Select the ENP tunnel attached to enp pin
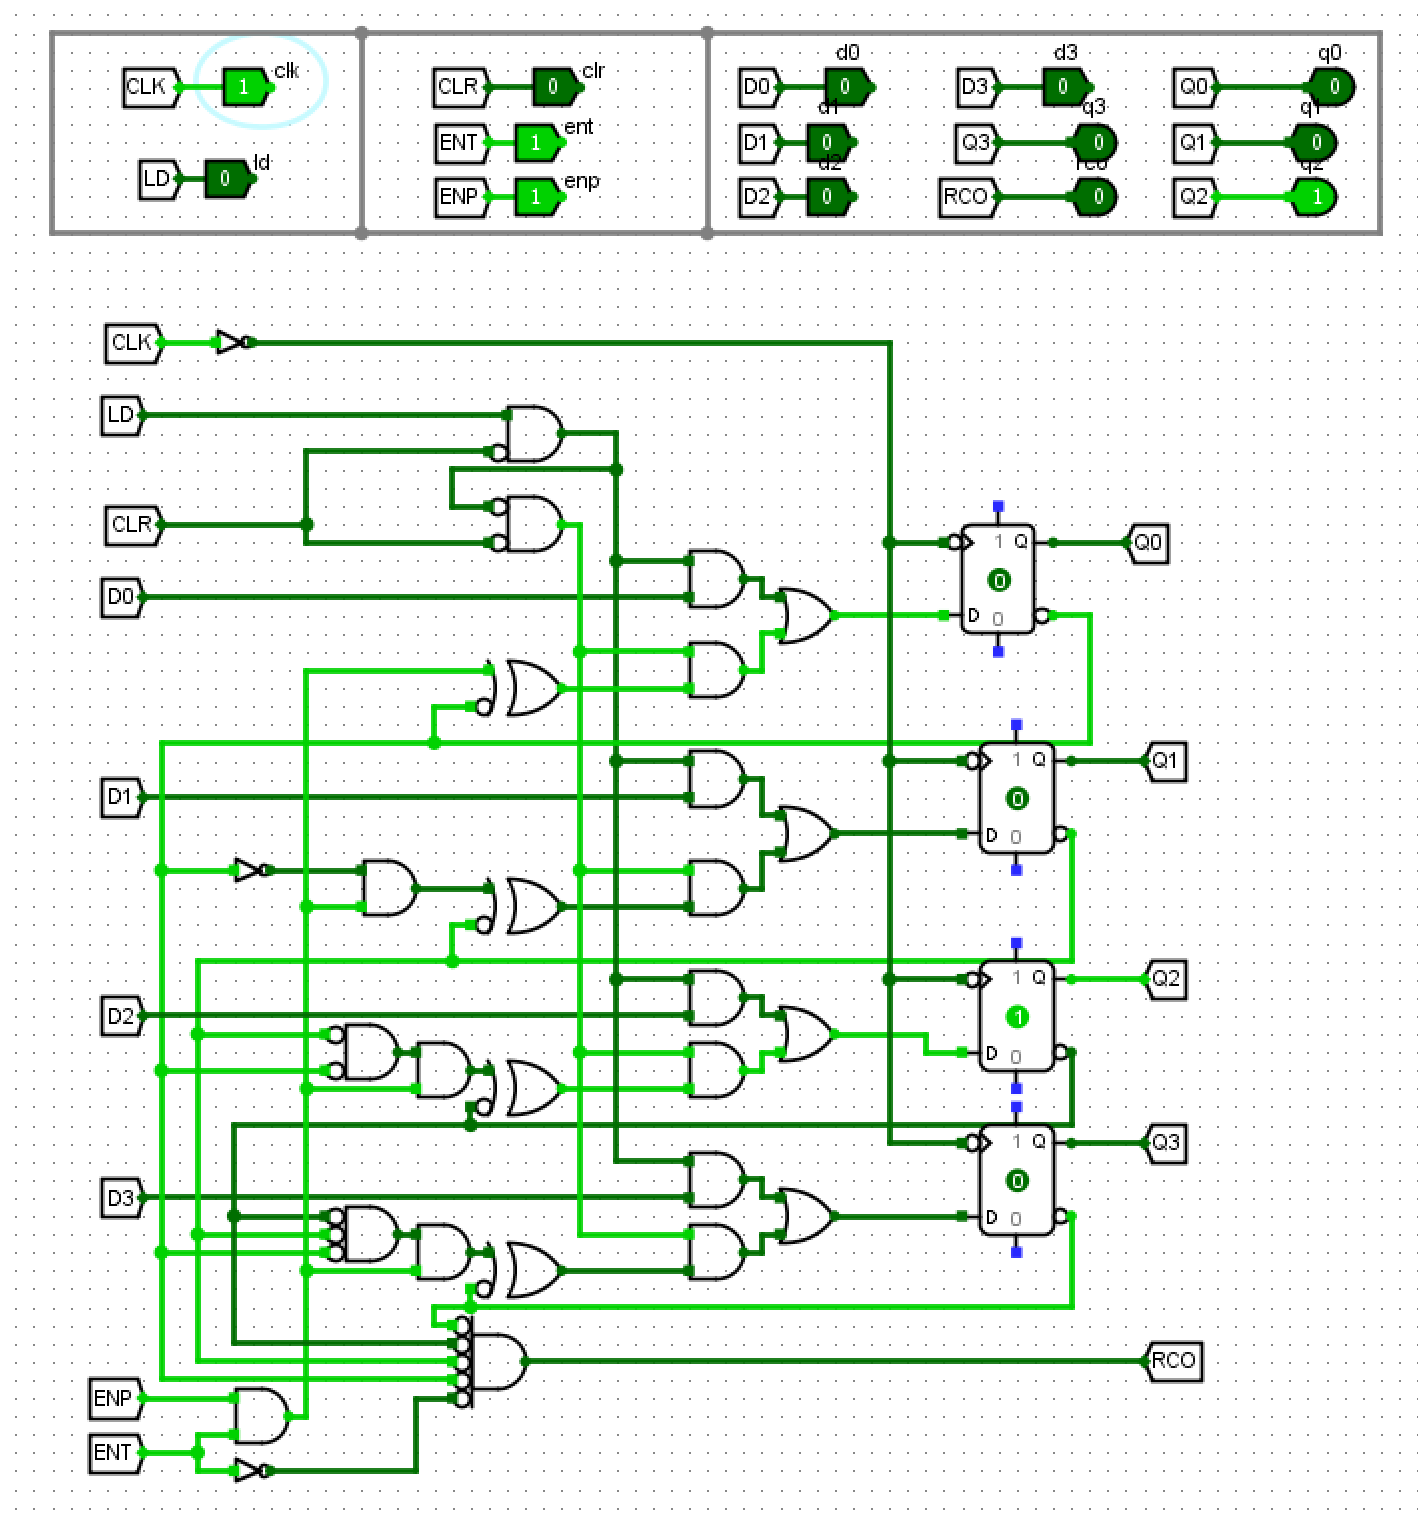Image resolution: width=1418 pixels, height=1522 pixels. coord(462,196)
